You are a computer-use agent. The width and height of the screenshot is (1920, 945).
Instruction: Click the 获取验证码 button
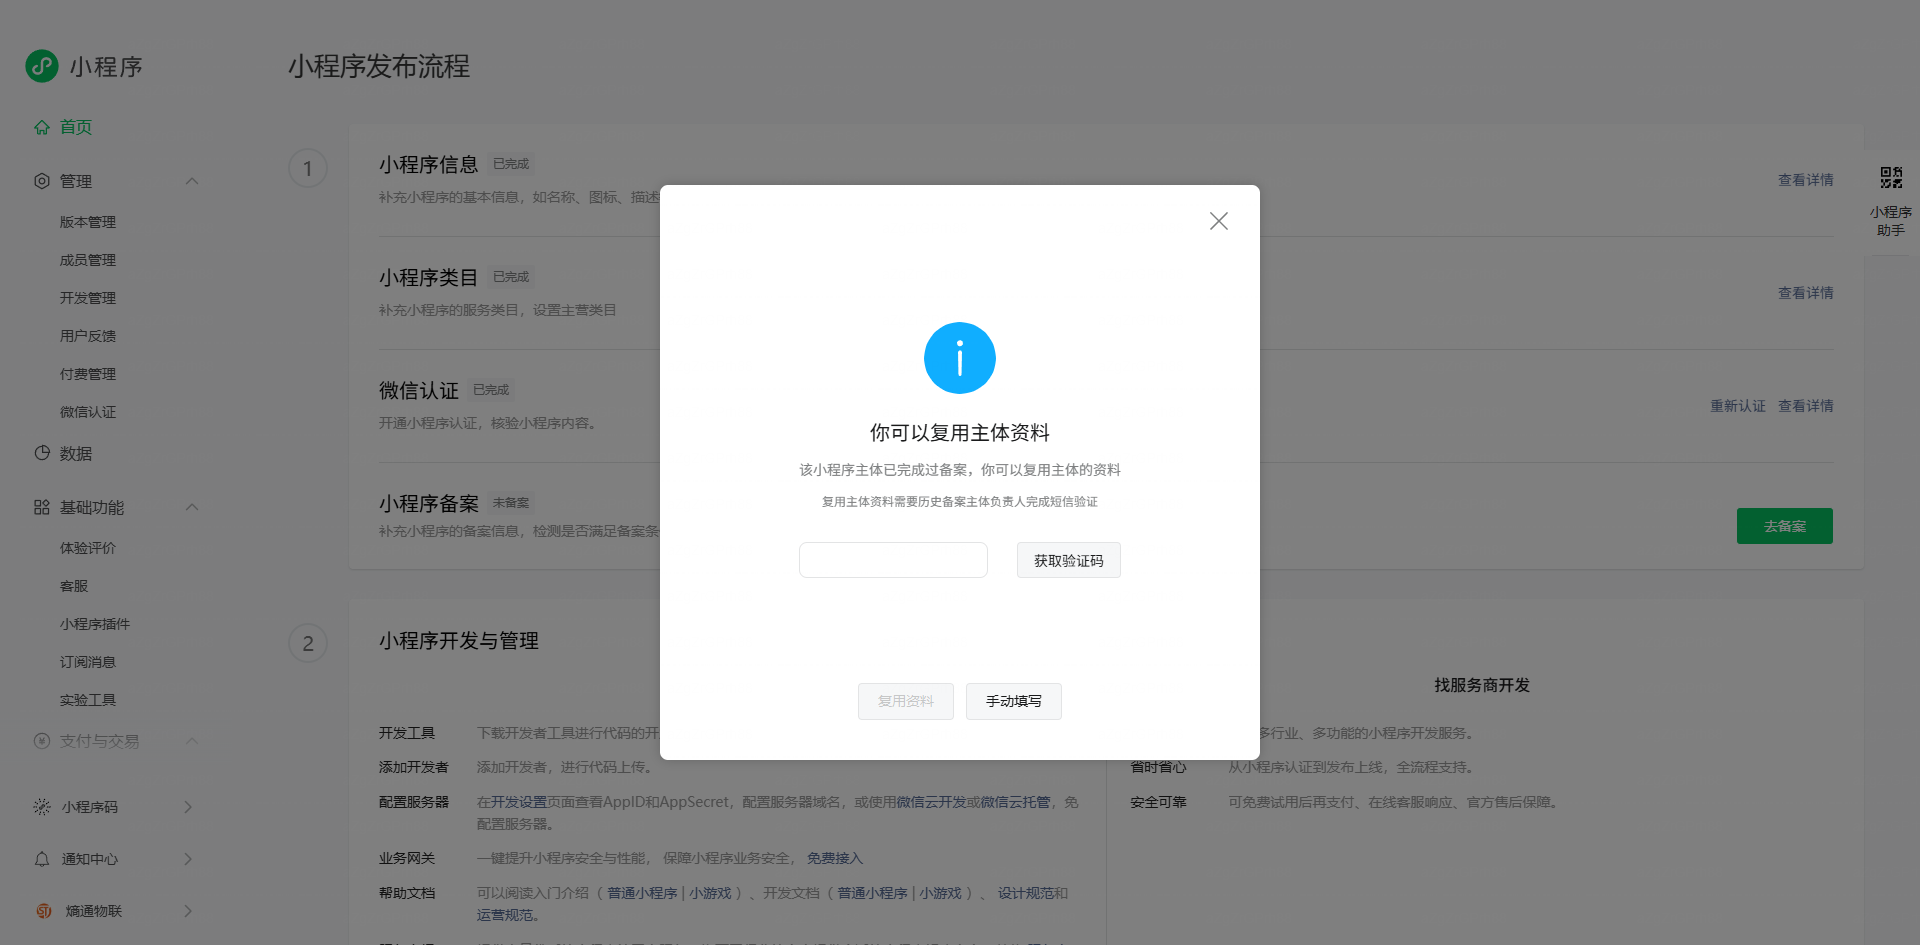coord(1069,560)
